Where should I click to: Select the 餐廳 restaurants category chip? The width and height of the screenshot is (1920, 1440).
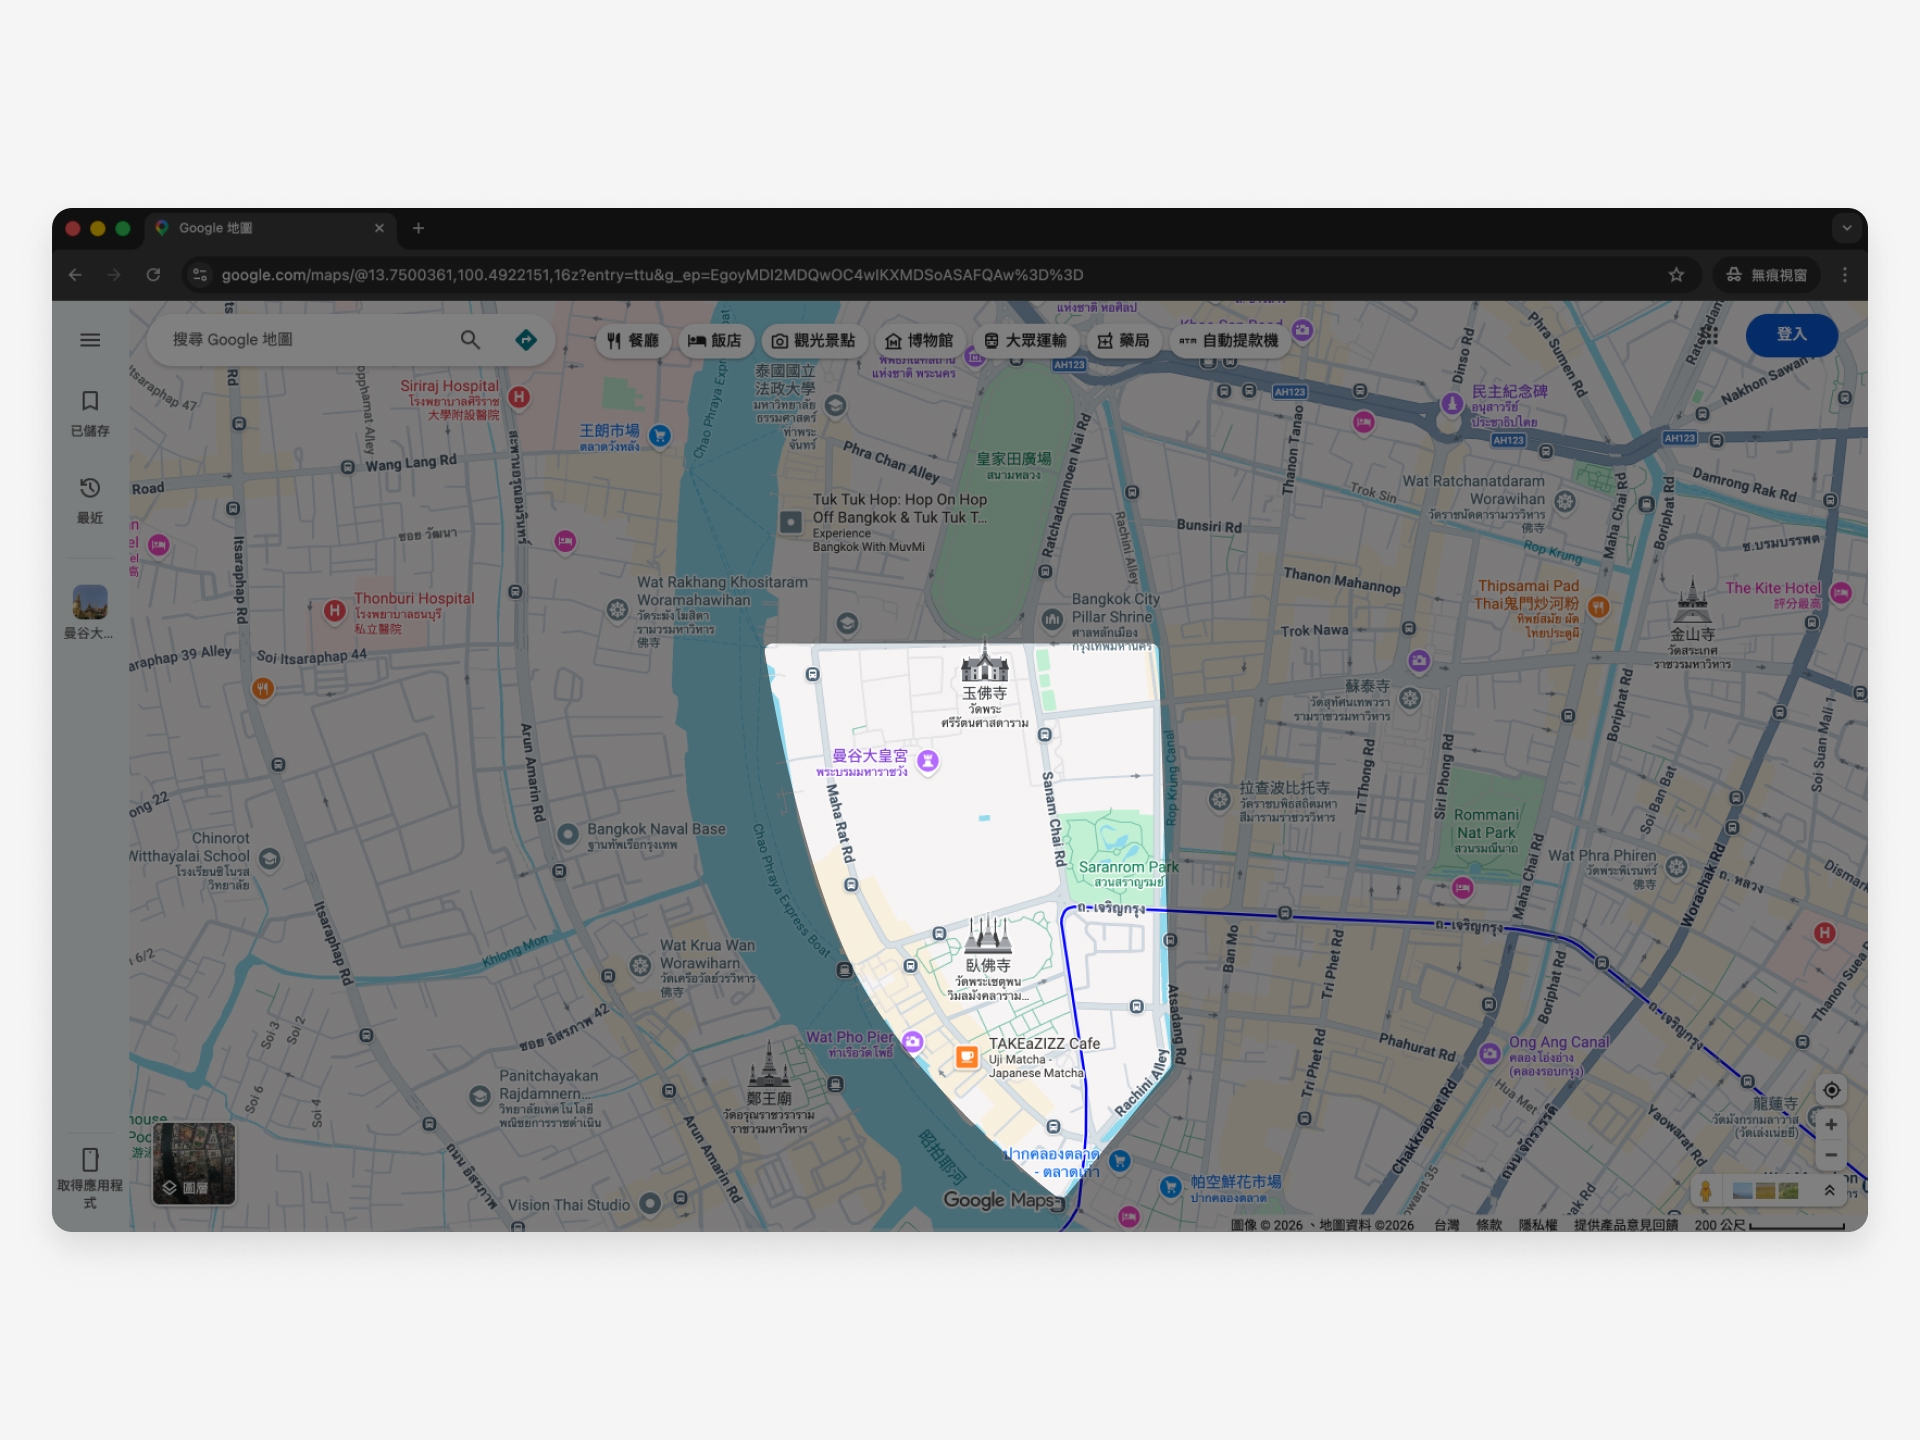click(633, 341)
